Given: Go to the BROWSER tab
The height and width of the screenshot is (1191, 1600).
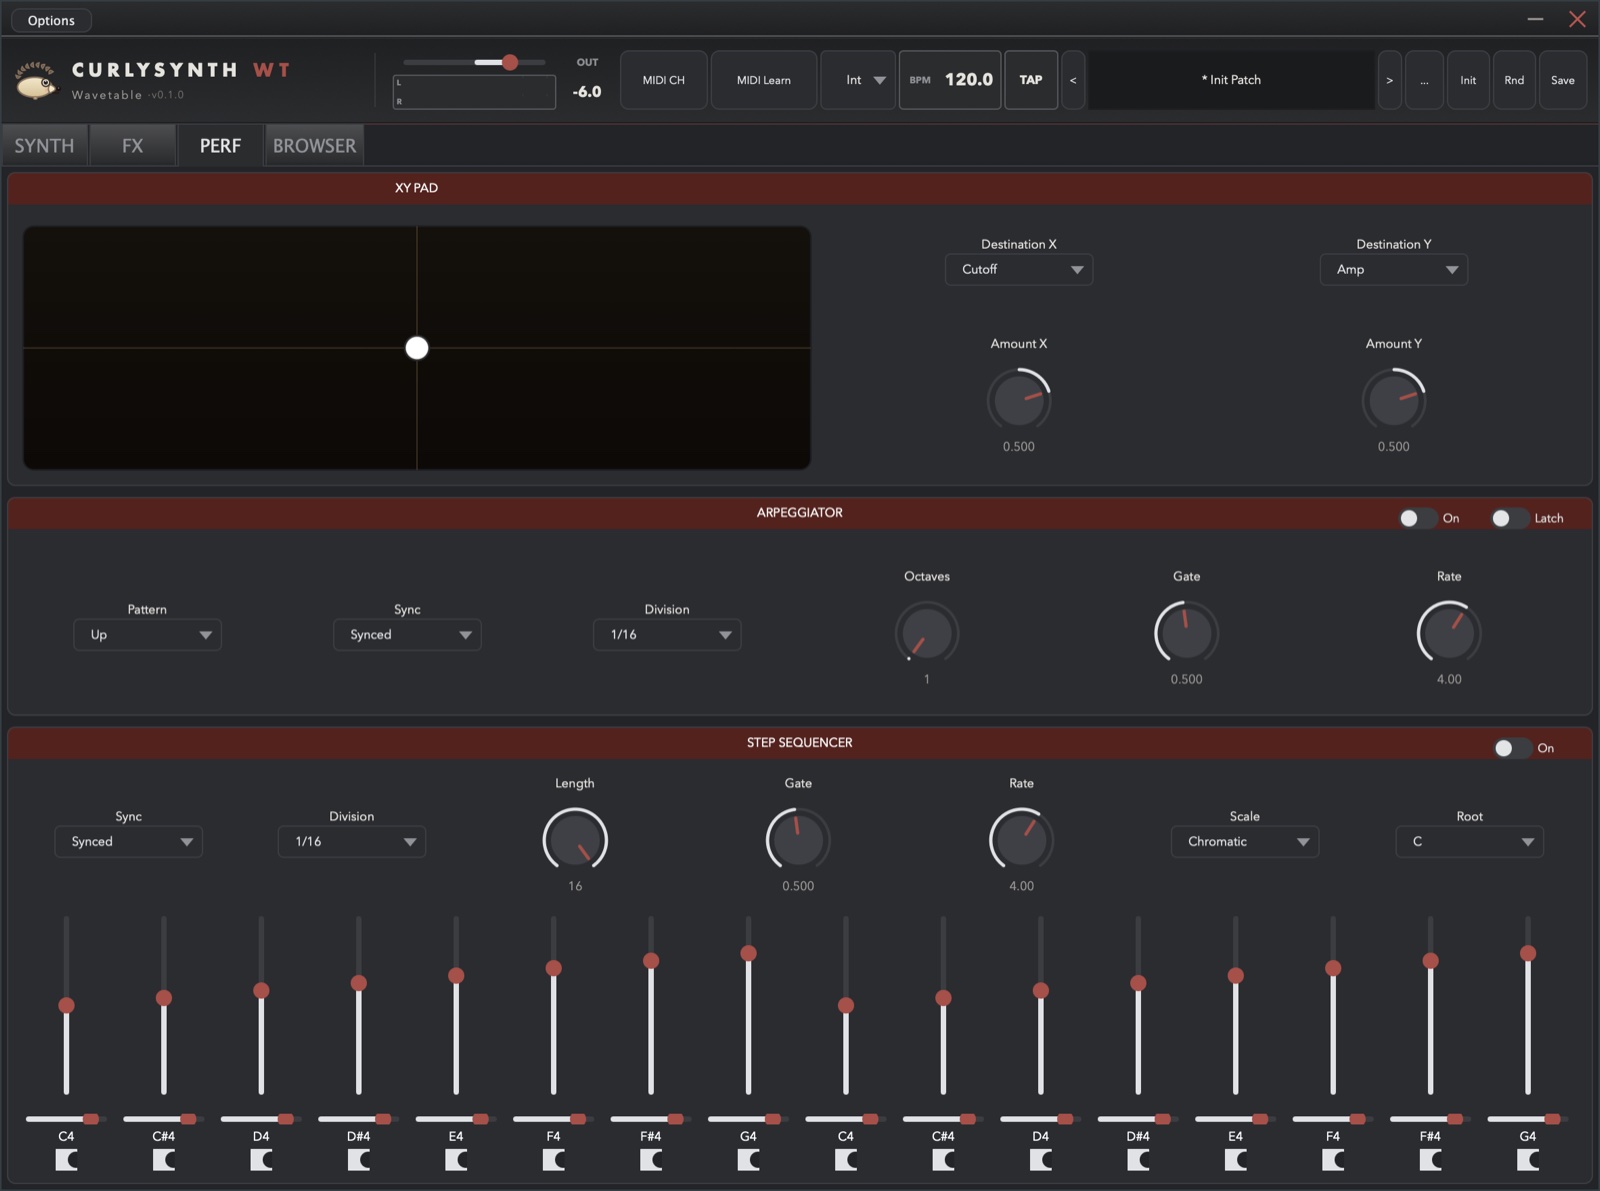Looking at the screenshot, I should pyautogui.click(x=314, y=146).
